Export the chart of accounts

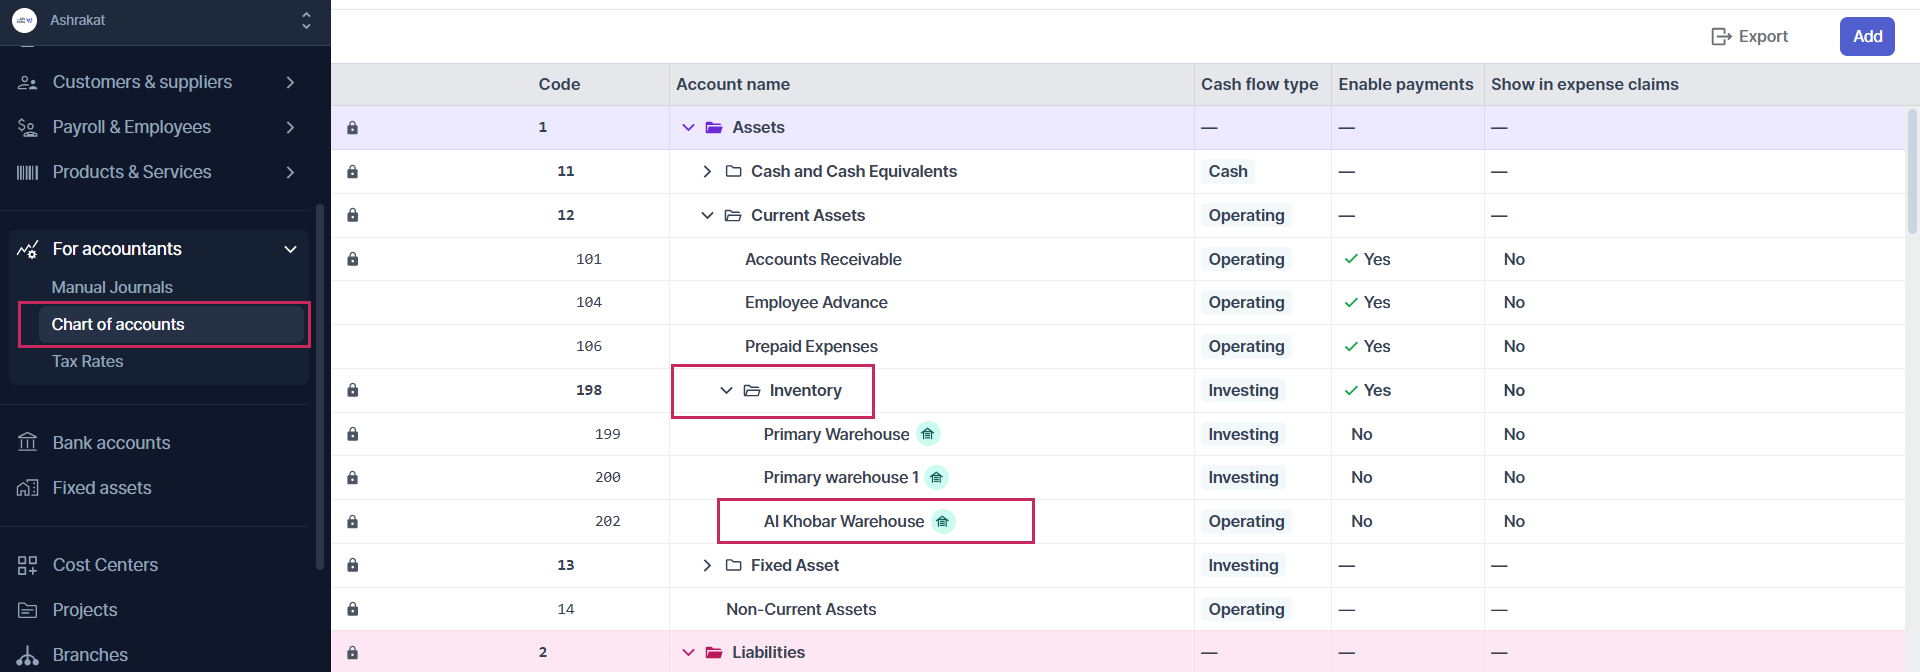click(x=1750, y=37)
